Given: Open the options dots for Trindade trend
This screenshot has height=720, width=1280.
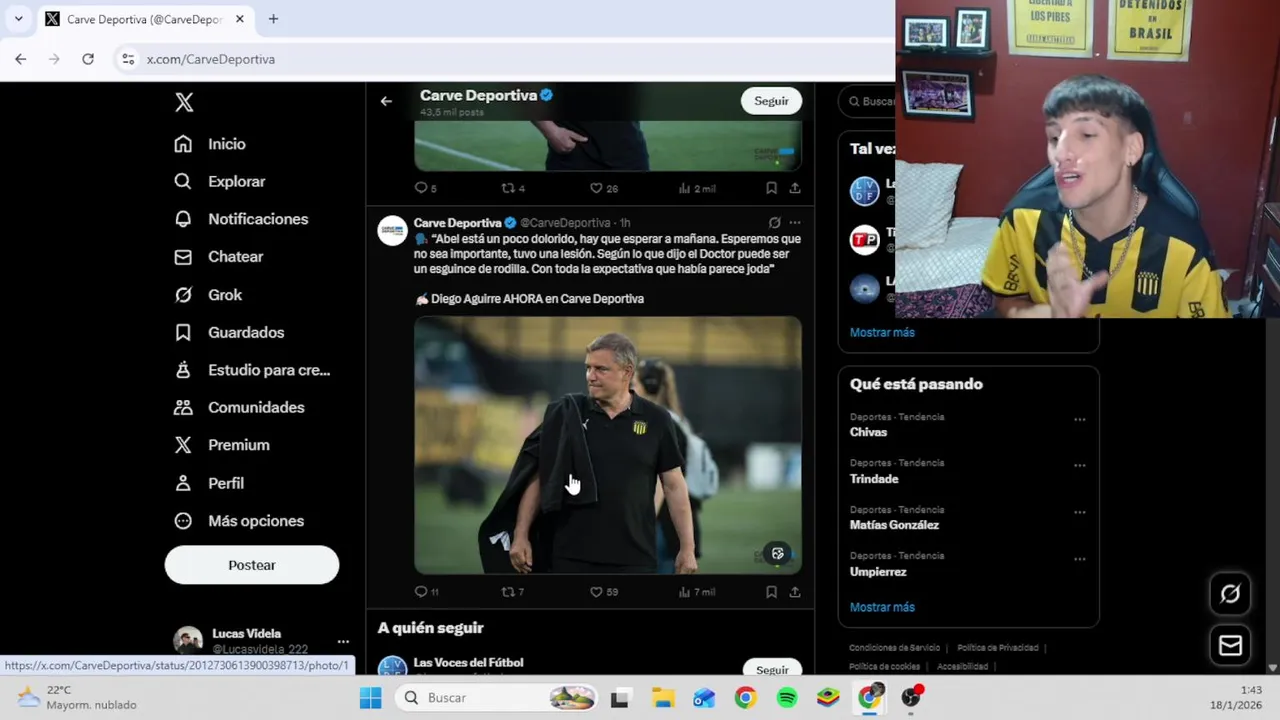Looking at the screenshot, I should click(1079, 466).
